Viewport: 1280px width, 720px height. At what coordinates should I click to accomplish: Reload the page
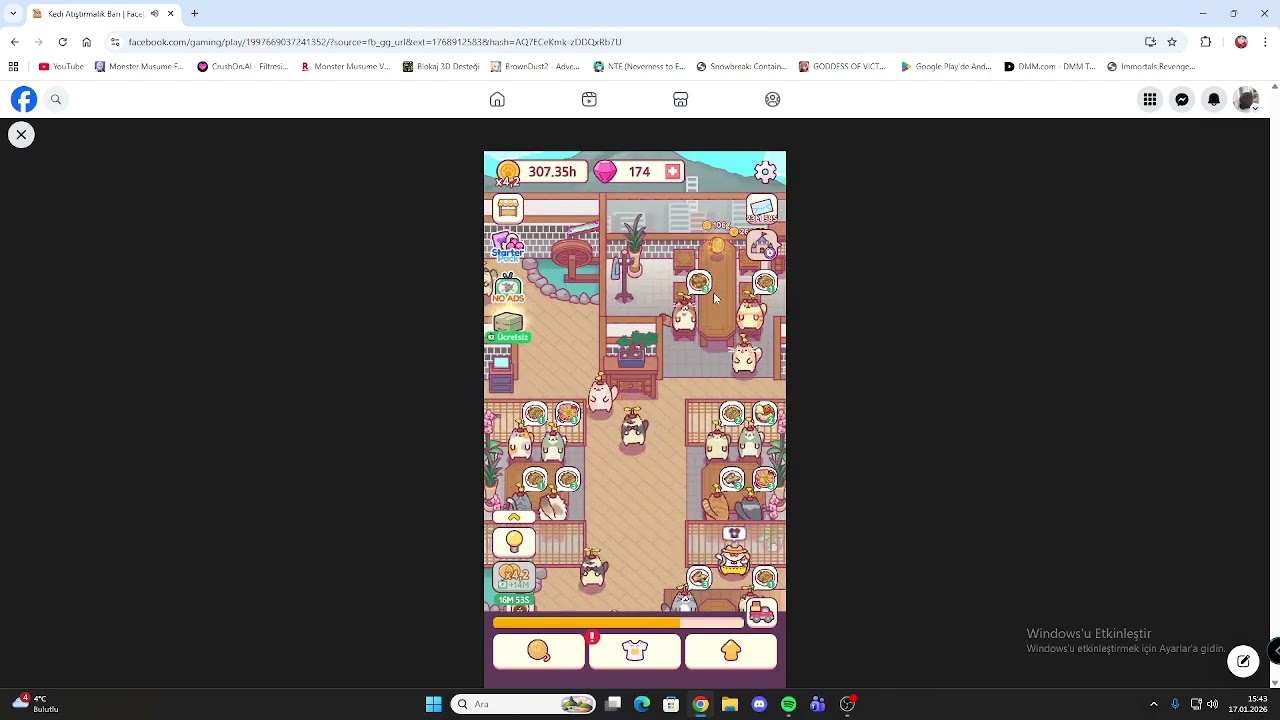pos(62,42)
